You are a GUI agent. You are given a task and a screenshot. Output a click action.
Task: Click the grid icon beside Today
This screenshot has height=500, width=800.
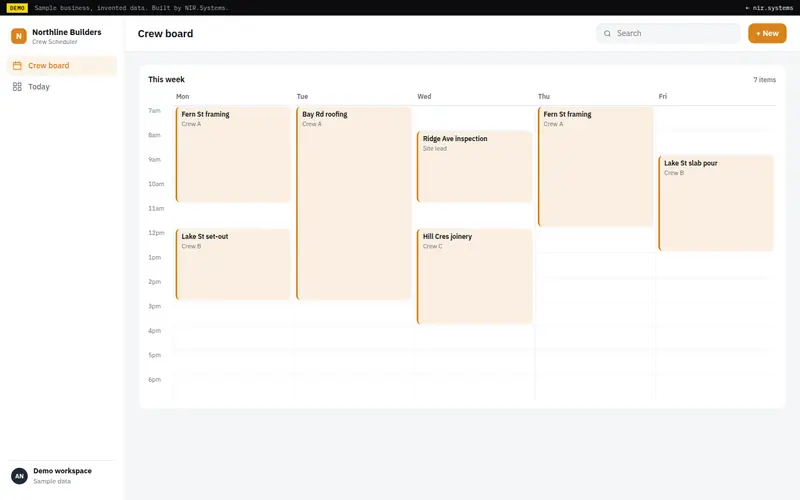(x=17, y=87)
